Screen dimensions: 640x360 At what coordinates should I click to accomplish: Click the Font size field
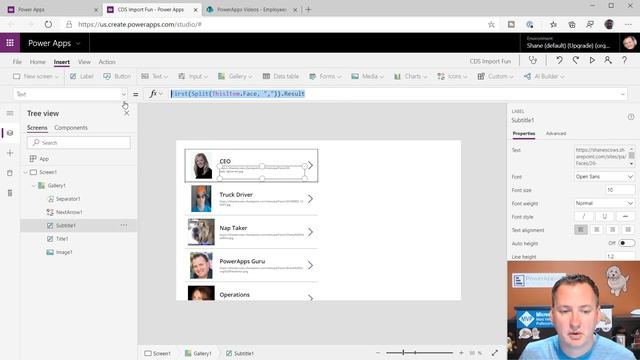tap(620, 190)
